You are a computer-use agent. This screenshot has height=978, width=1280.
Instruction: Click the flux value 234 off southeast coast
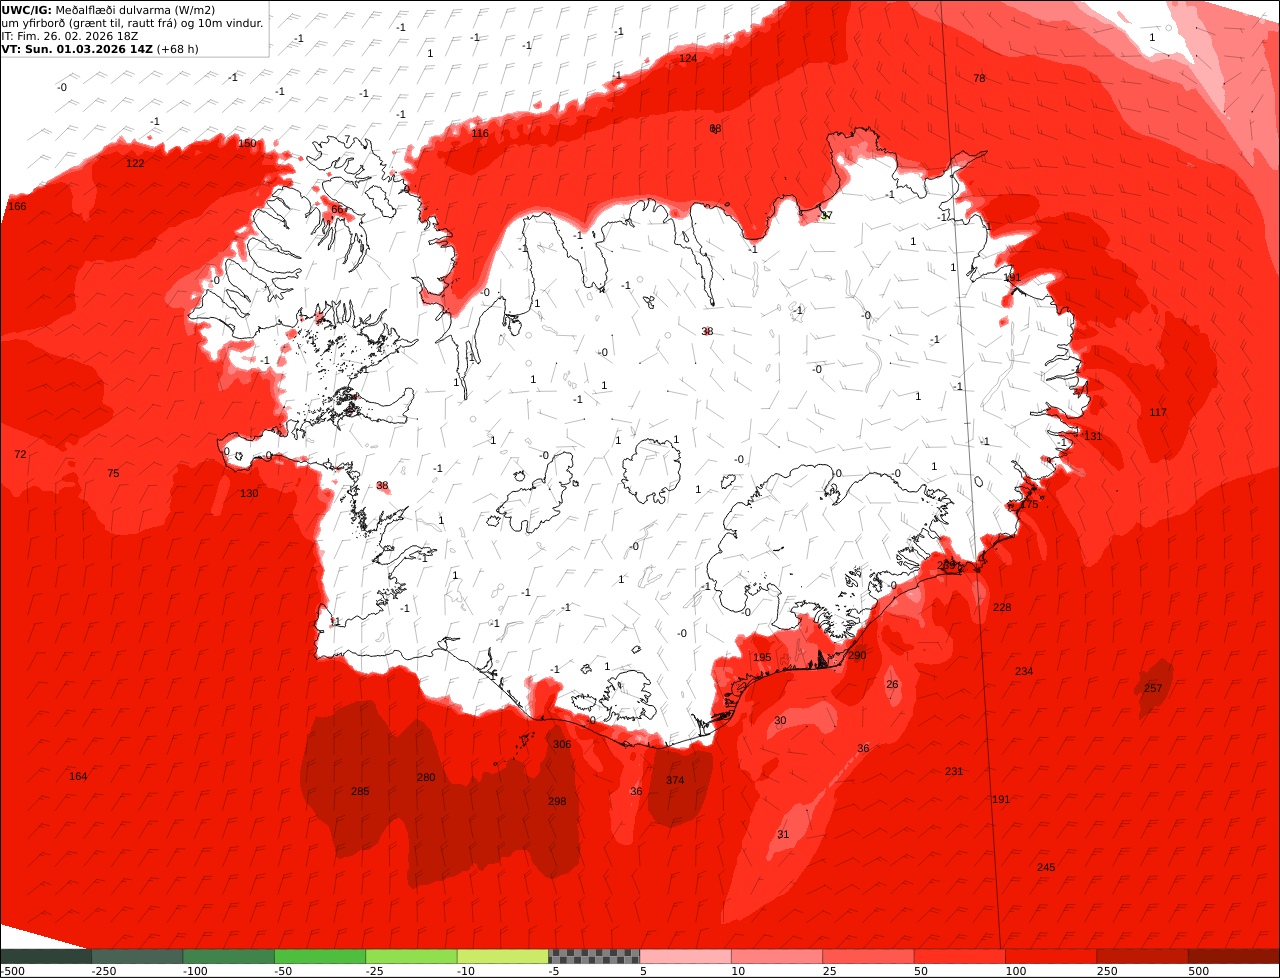tap(1024, 671)
